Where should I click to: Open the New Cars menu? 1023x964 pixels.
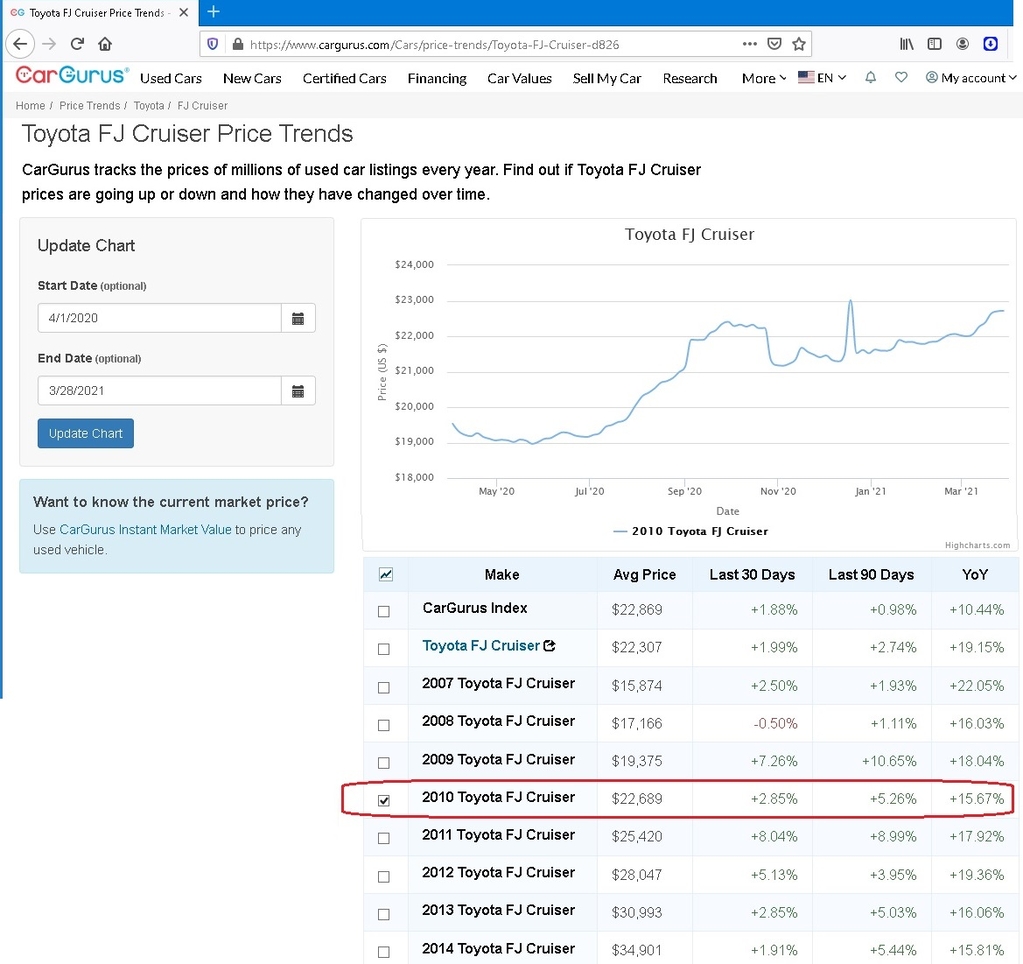click(252, 78)
